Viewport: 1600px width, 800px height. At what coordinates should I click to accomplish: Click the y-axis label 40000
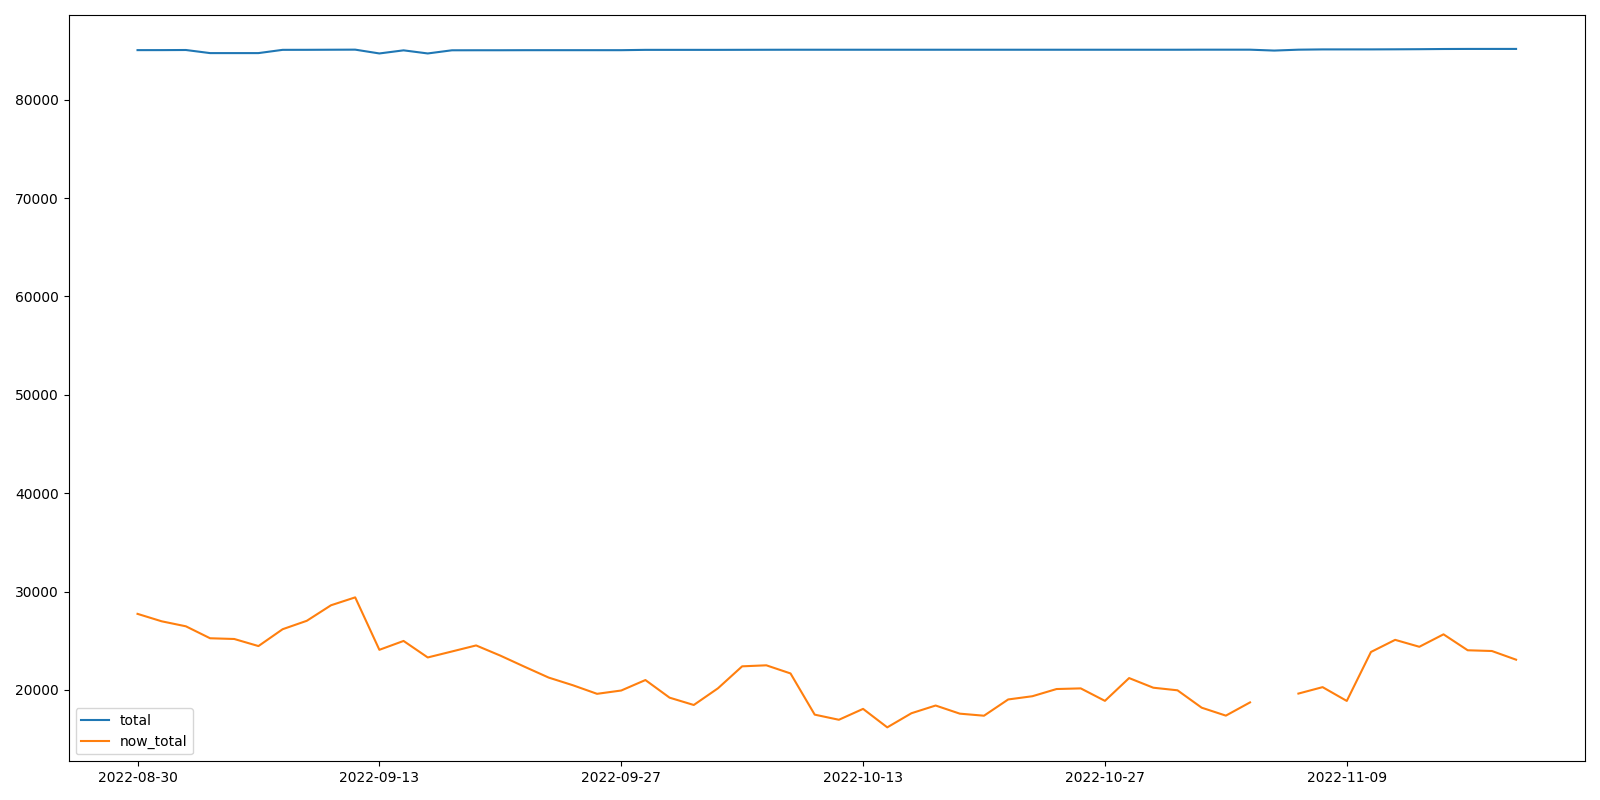point(38,494)
